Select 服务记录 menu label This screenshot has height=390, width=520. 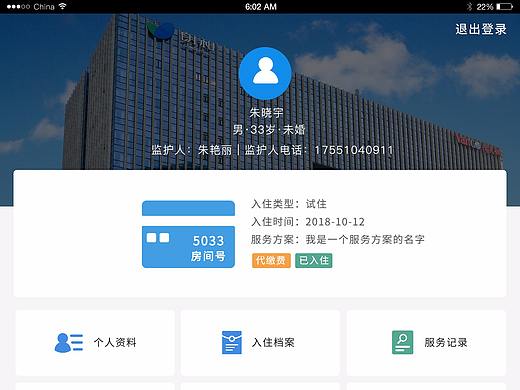pos(446,342)
